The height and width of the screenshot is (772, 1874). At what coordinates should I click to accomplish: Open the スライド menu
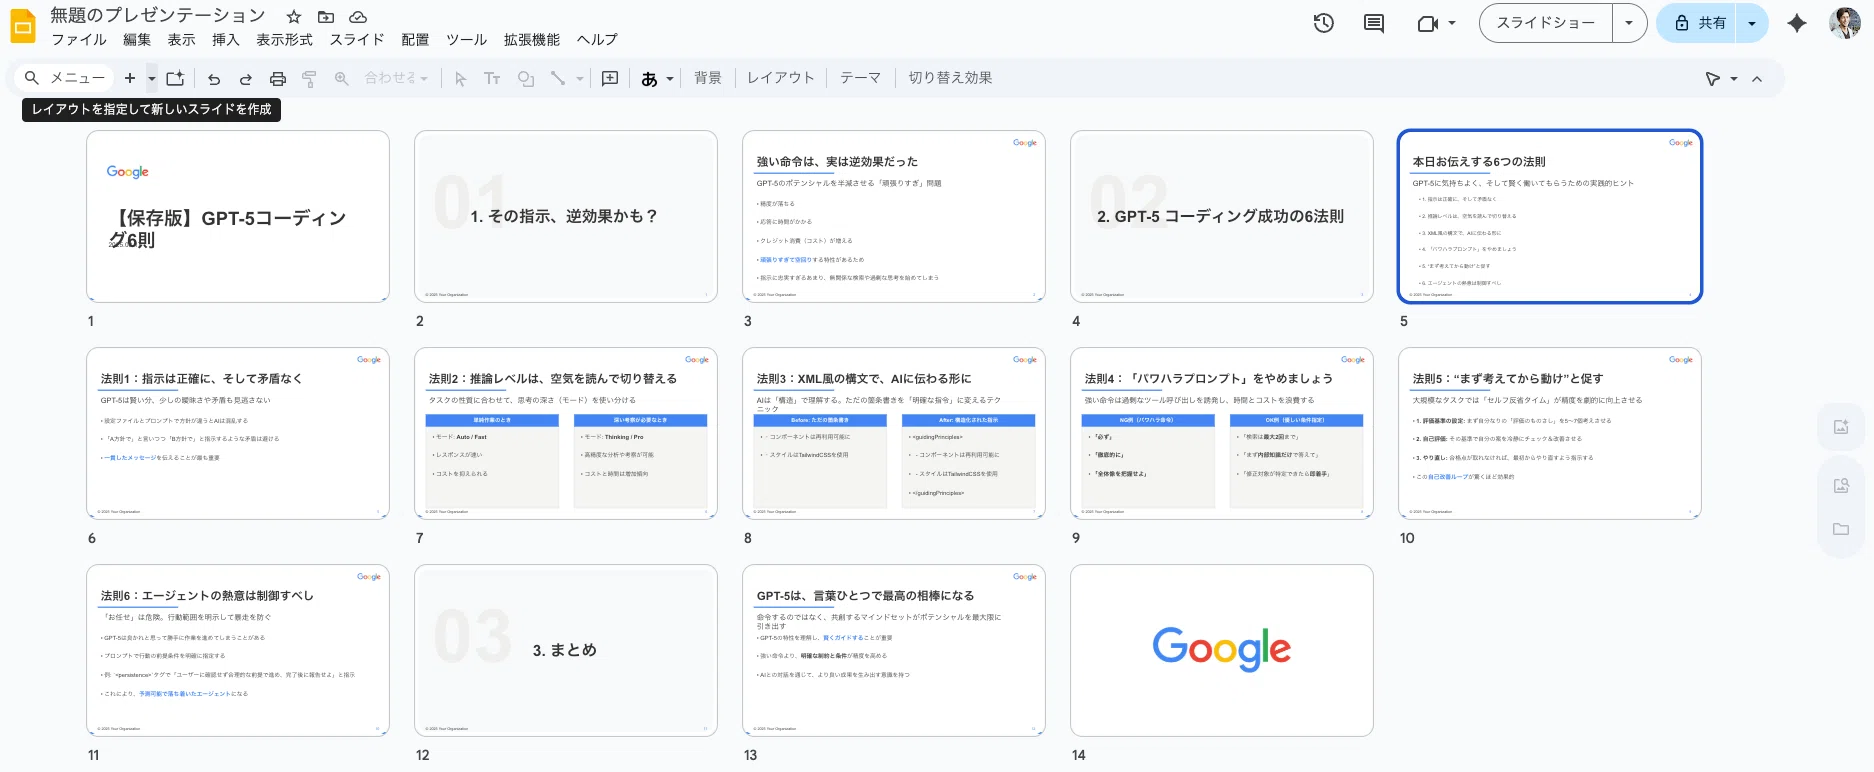[357, 40]
